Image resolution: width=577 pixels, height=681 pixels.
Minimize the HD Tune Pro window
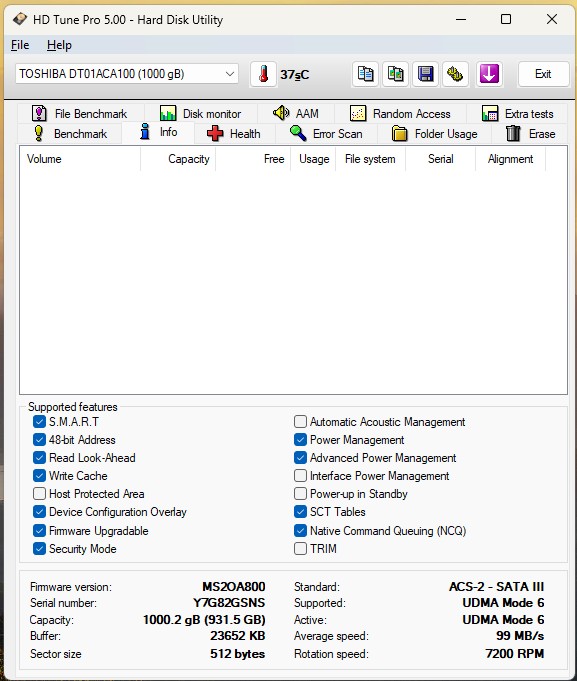pos(461,20)
